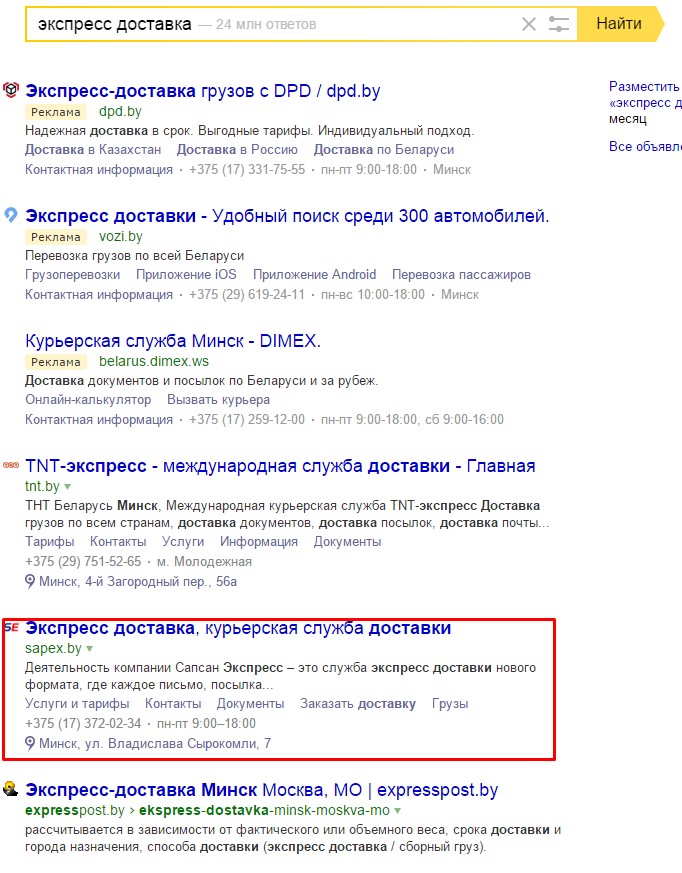
Task: Open Документы sitelink under TNT result
Action: click(347, 542)
